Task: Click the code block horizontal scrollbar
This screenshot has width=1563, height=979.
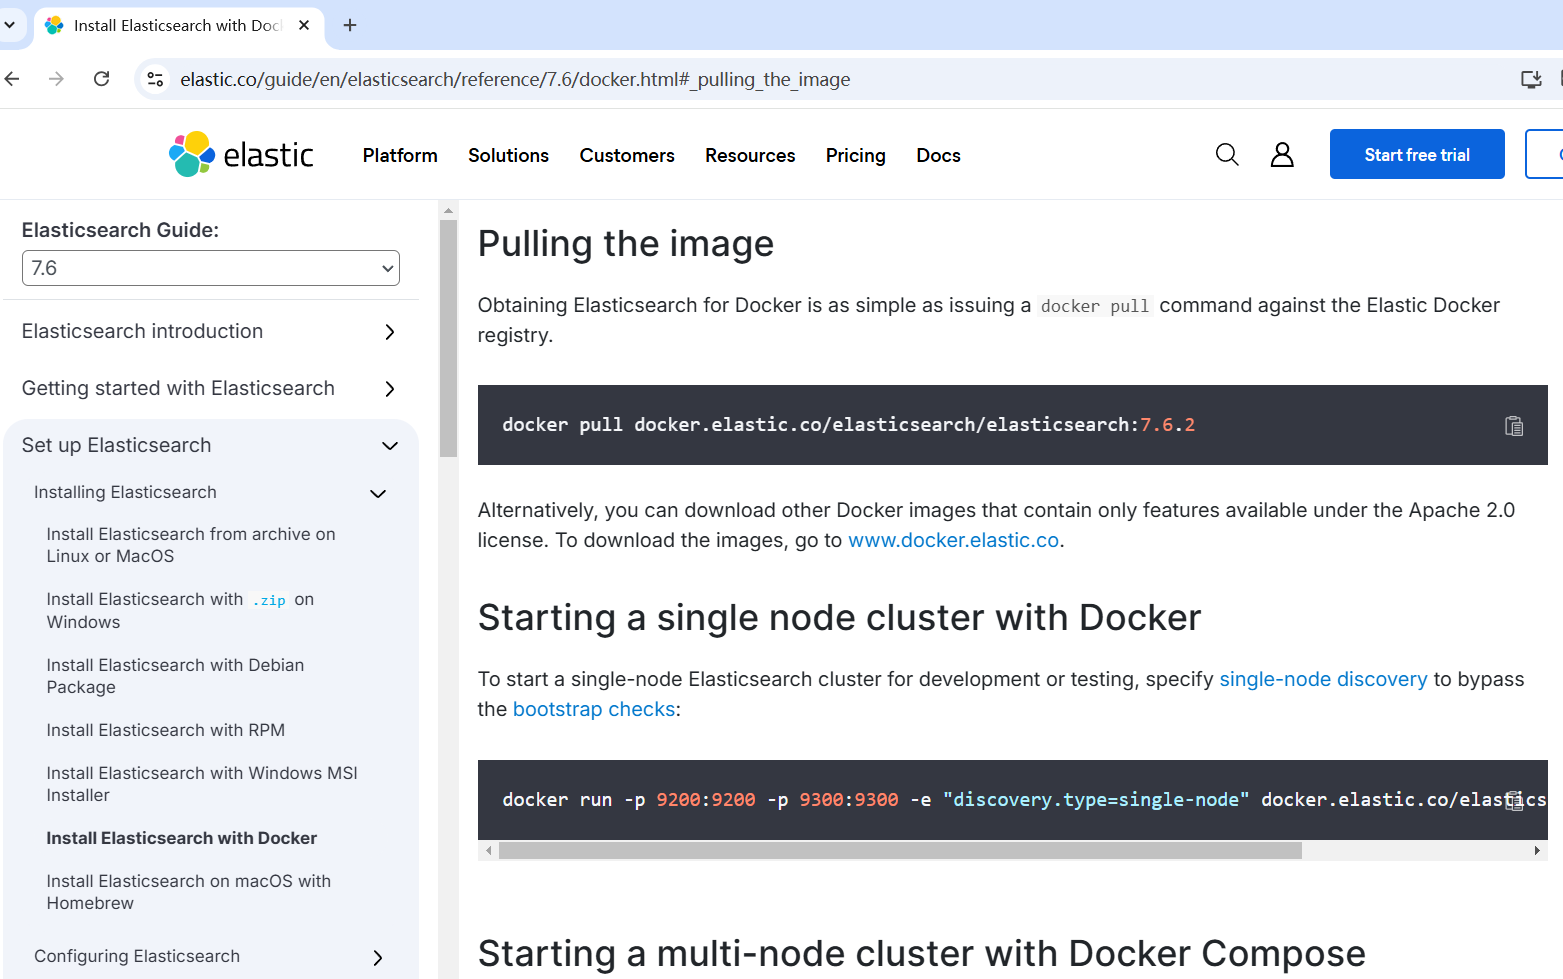Action: pyautogui.click(x=900, y=851)
